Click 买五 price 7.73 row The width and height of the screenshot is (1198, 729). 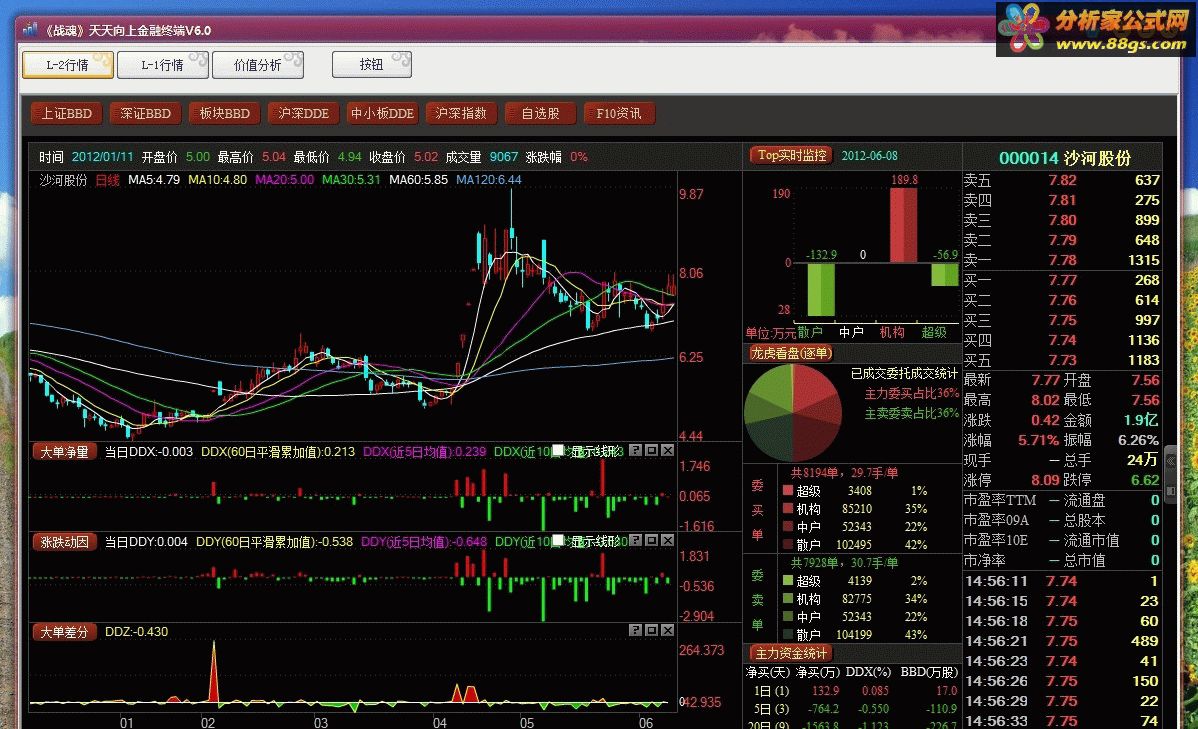(1061, 360)
